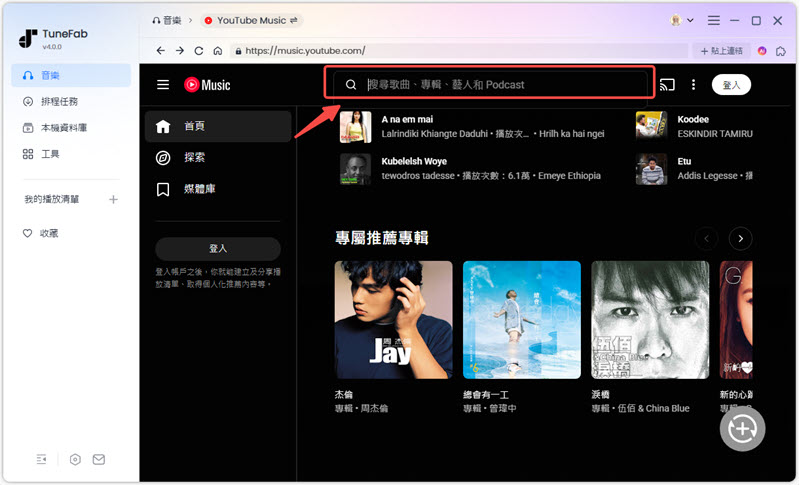
Task: Click artist tewodros tadesse
Action: pos(418,175)
